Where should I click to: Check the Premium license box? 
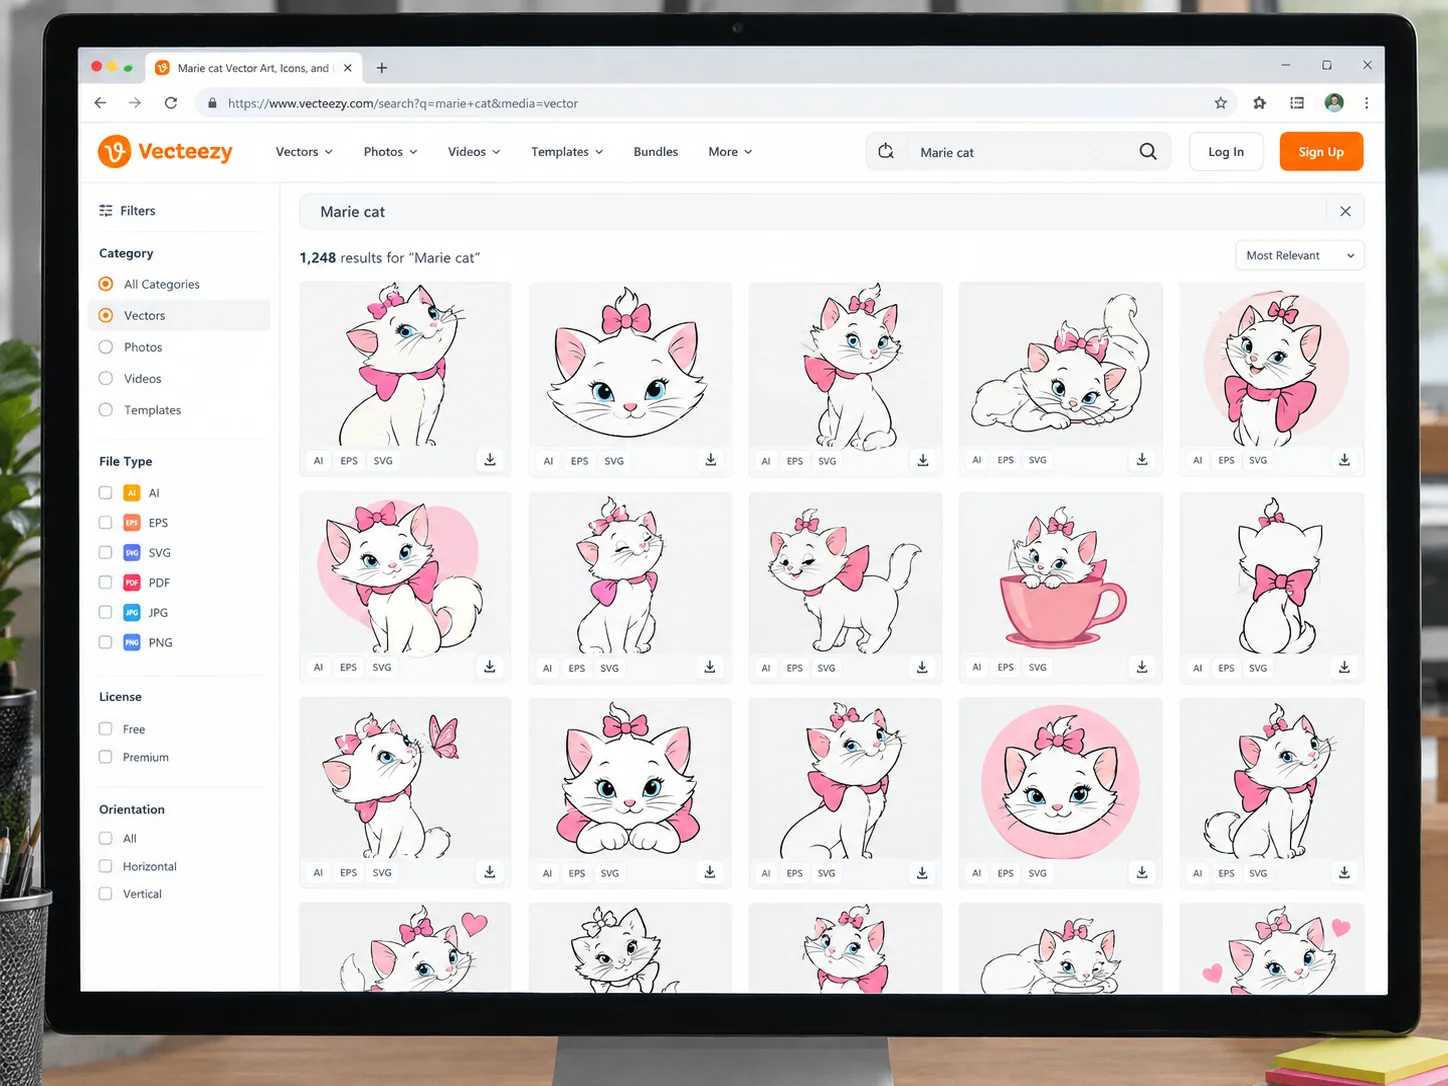[x=105, y=757]
